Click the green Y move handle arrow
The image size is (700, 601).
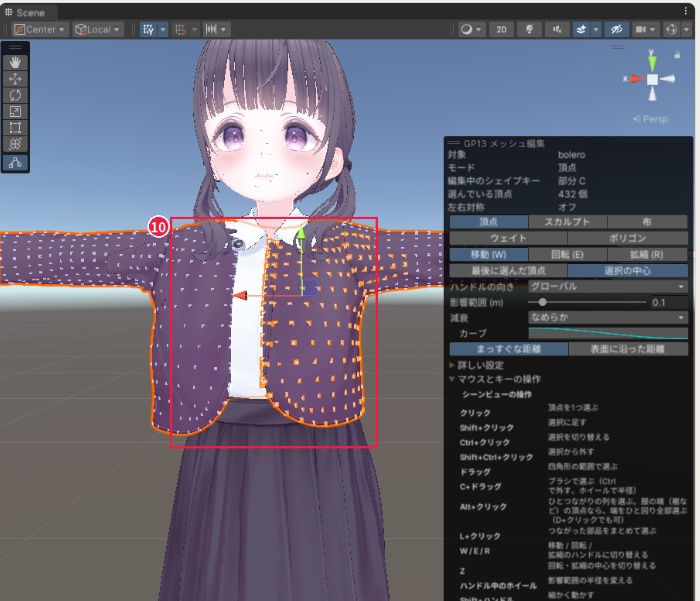(x=301, y=234)
